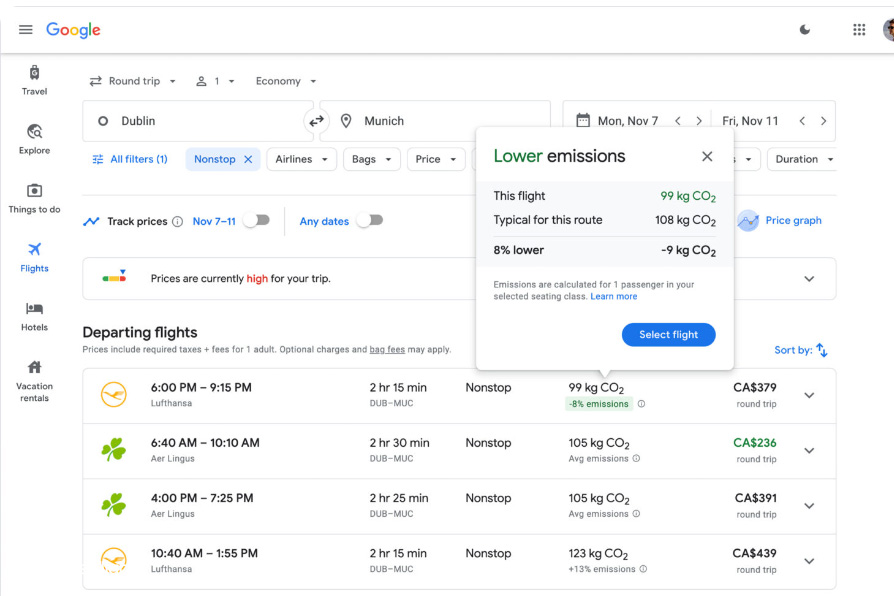Click Lufthansa logo on 10:40 AM flight
This screenshot has height=596, width=894.
pos(114,560)
